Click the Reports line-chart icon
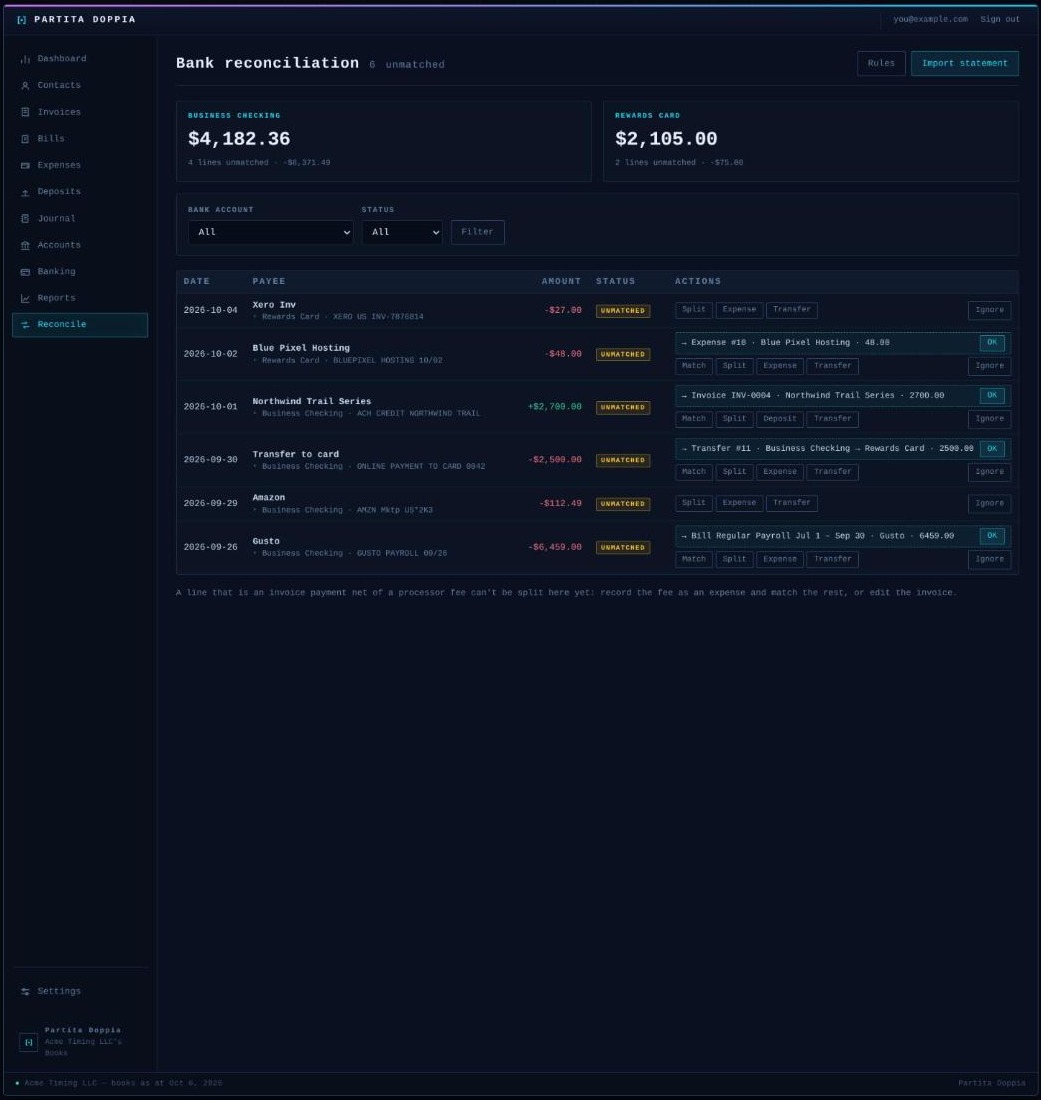 click(x=25, y=298)
